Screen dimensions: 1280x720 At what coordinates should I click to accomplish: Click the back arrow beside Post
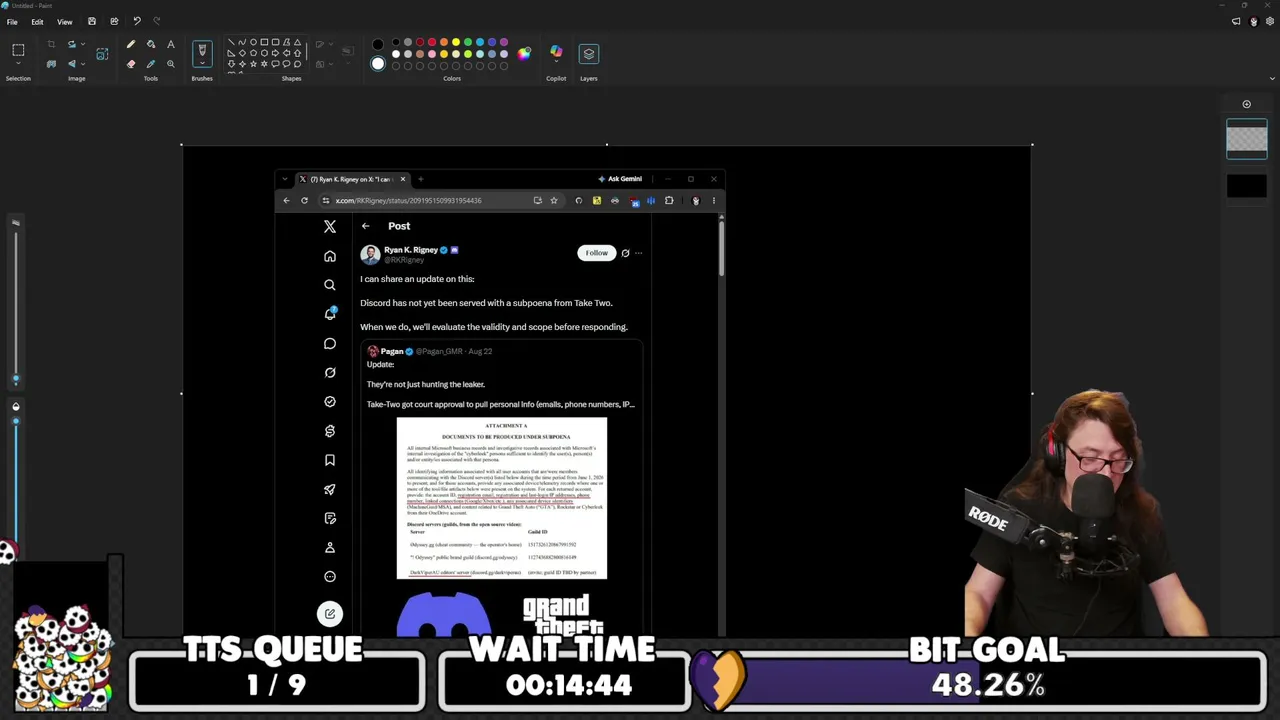click(366, 226)
